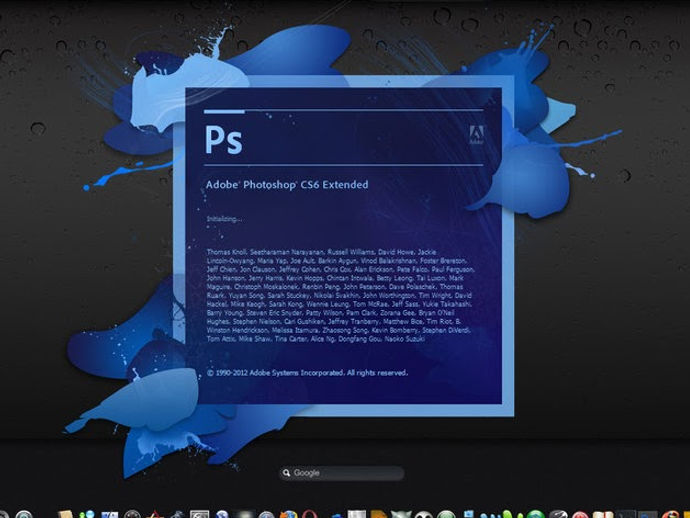Click the Adobe logo on splash screen
This screenshot has width=690, height=518.
477,135
